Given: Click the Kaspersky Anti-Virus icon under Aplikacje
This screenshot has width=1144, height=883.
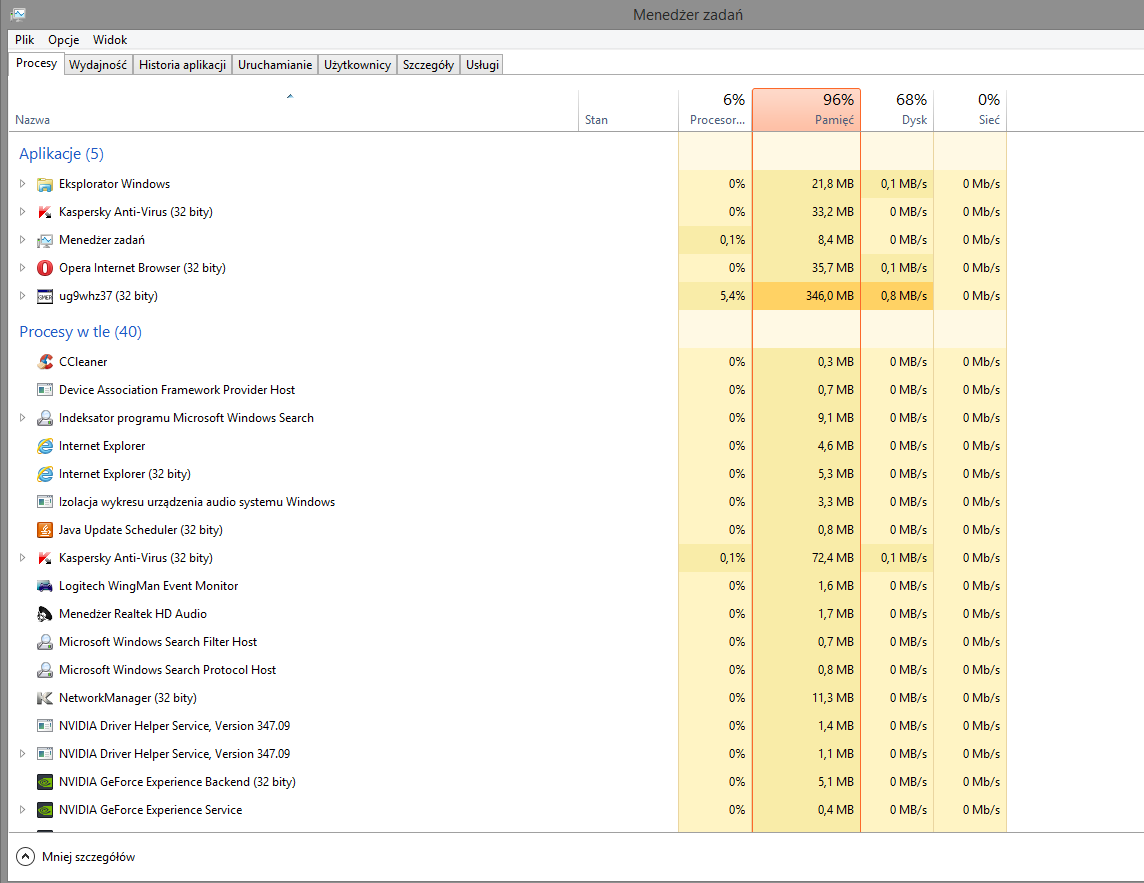Looking at the screenshot, I should click(x=45, y=212).
